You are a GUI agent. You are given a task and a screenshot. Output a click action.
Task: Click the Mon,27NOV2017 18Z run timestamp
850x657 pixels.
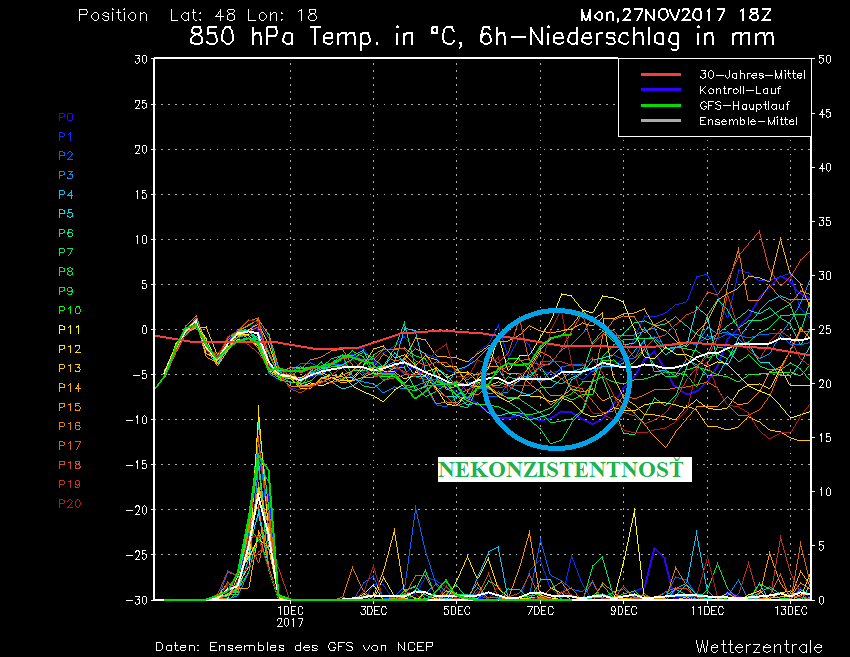pos(677,15)
